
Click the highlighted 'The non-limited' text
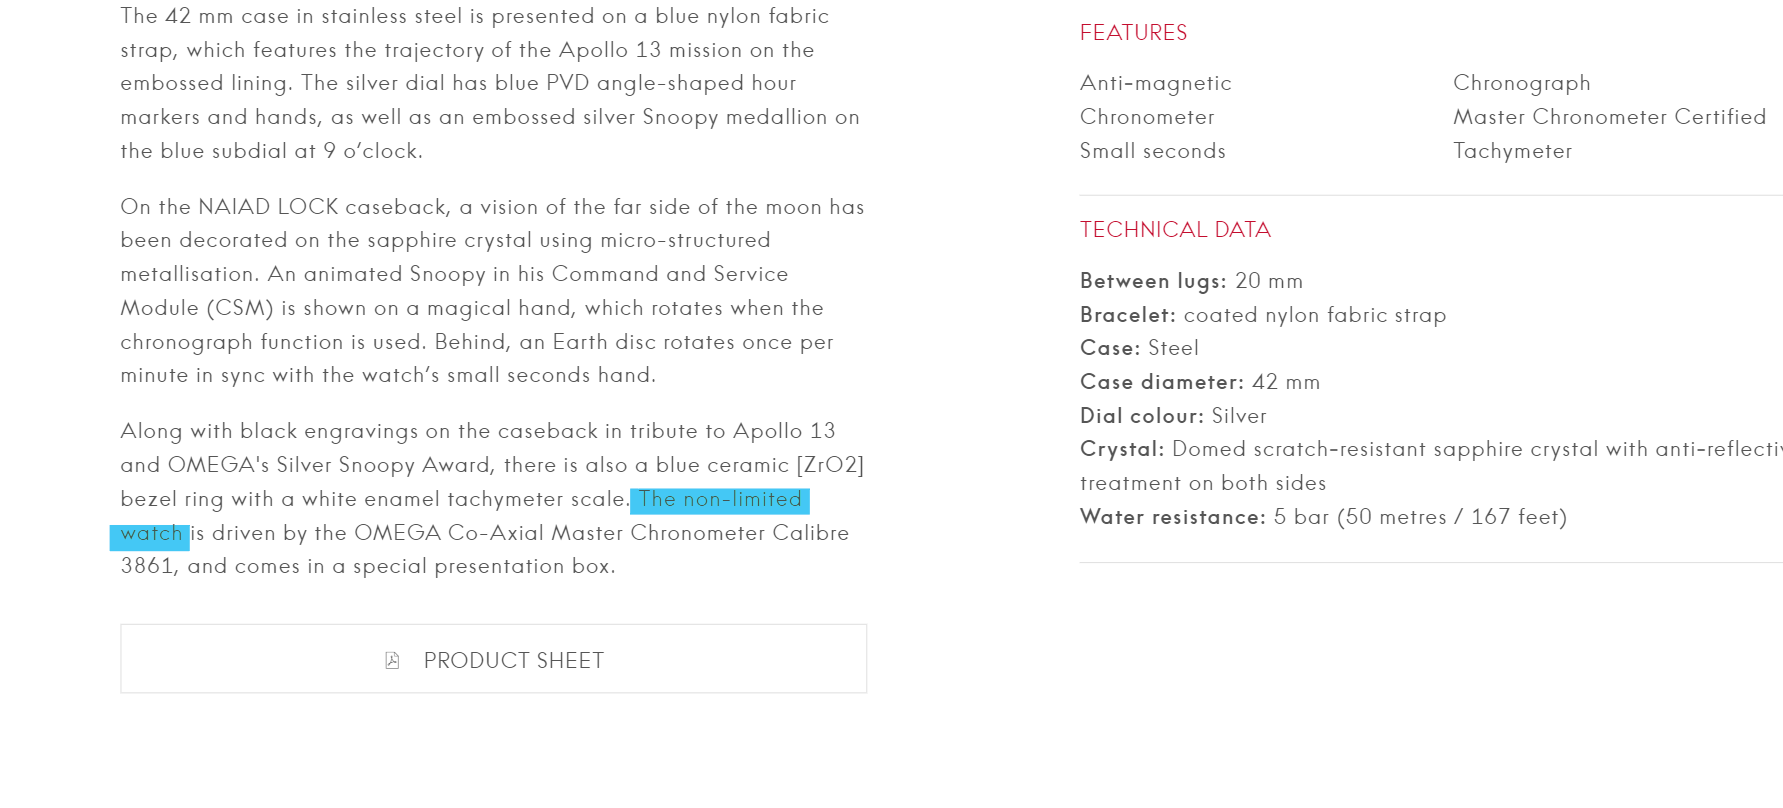click(x=720, y=499)
